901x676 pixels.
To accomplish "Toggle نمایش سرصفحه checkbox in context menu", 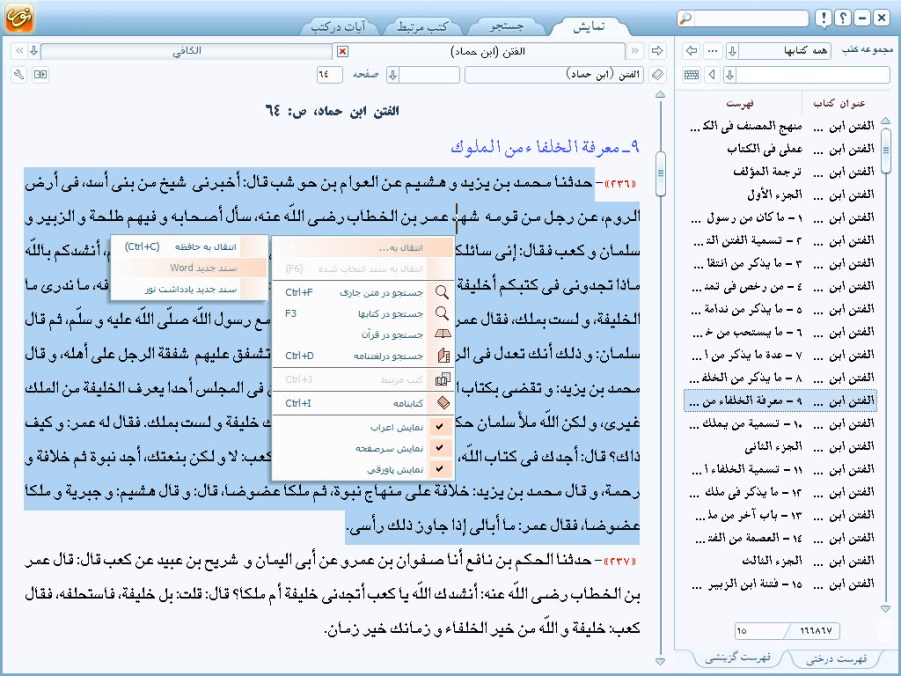I will point(440,448).
